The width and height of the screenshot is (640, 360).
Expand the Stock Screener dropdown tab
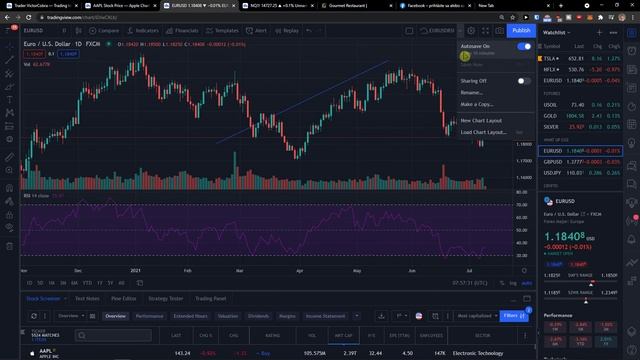[x=46, y=299]
